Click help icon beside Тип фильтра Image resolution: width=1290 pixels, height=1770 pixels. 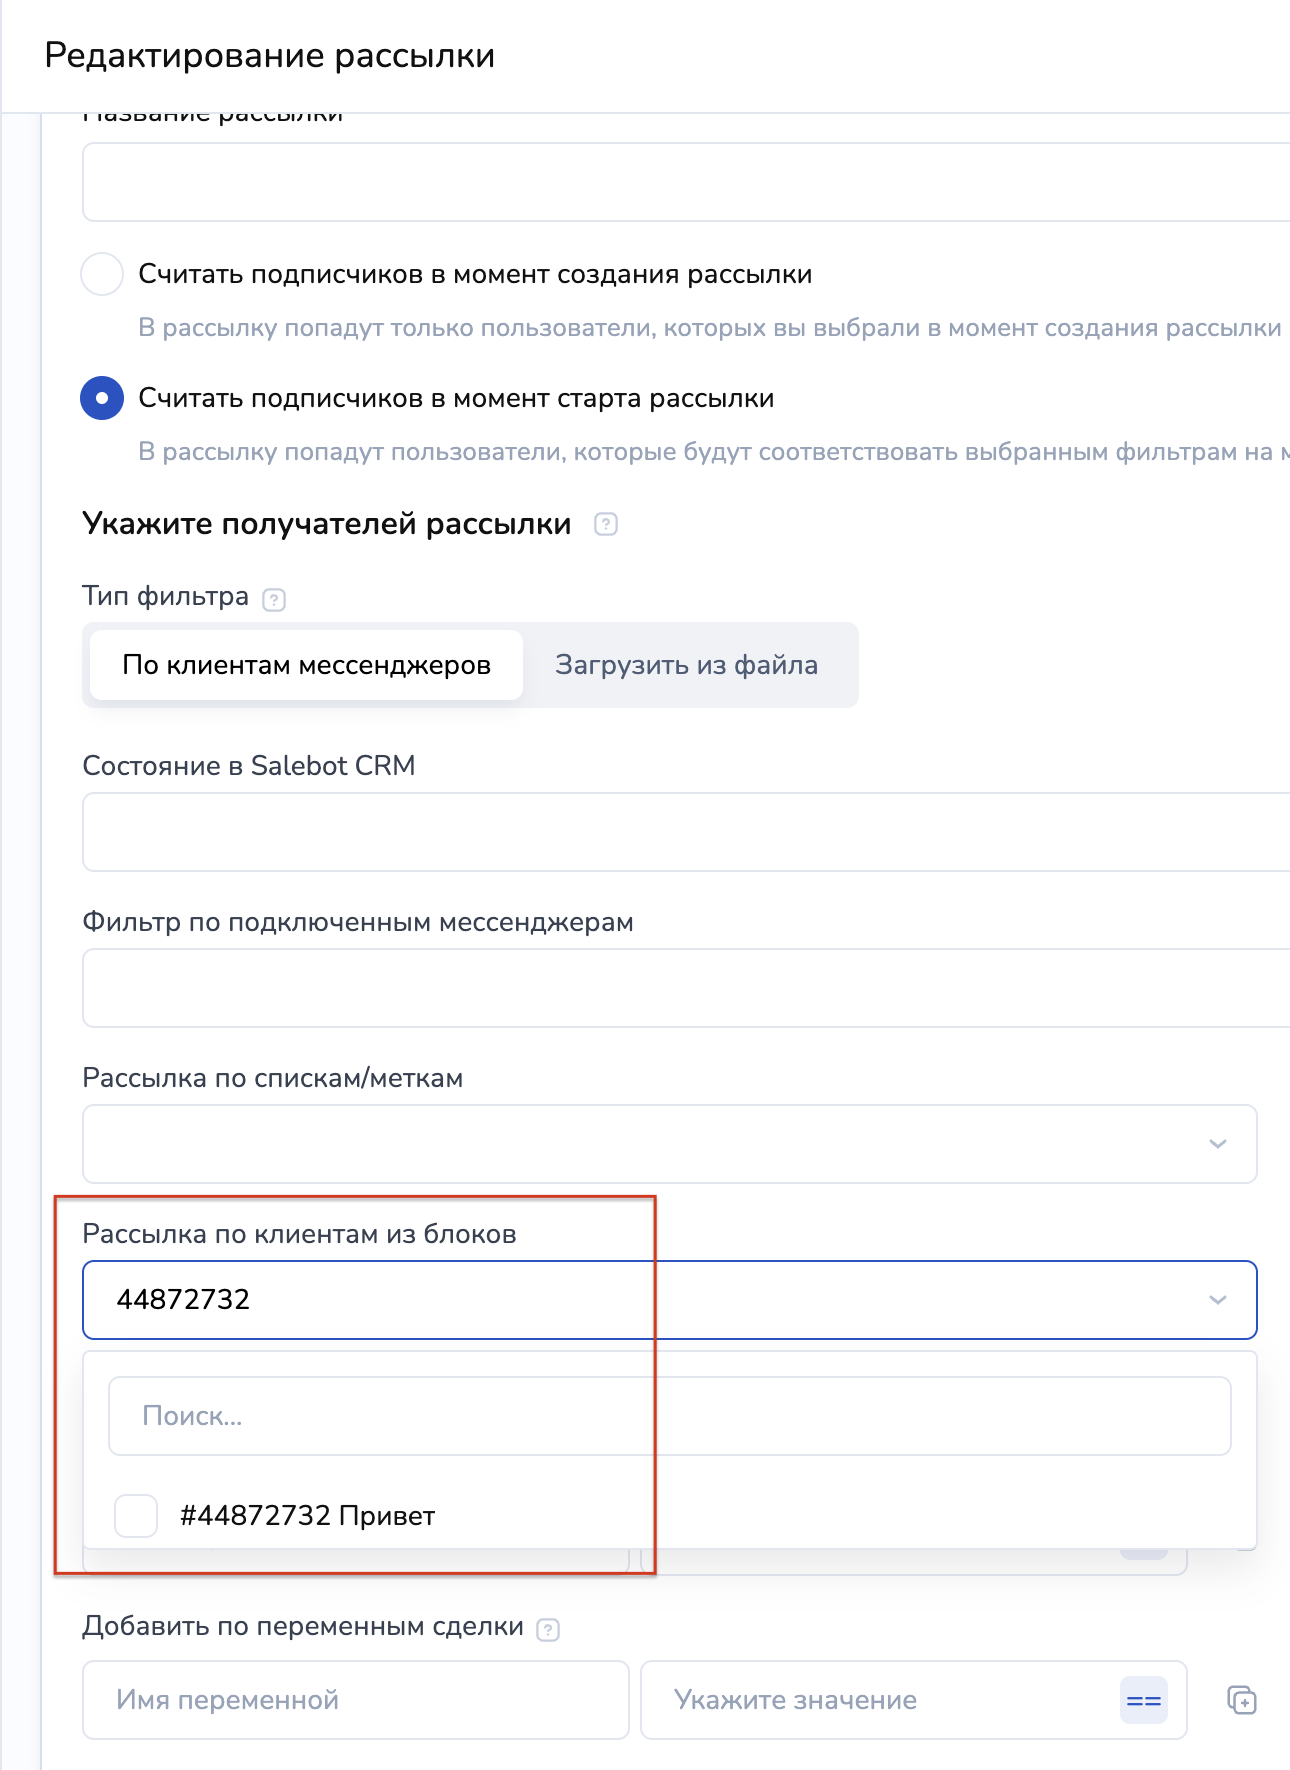274,599
